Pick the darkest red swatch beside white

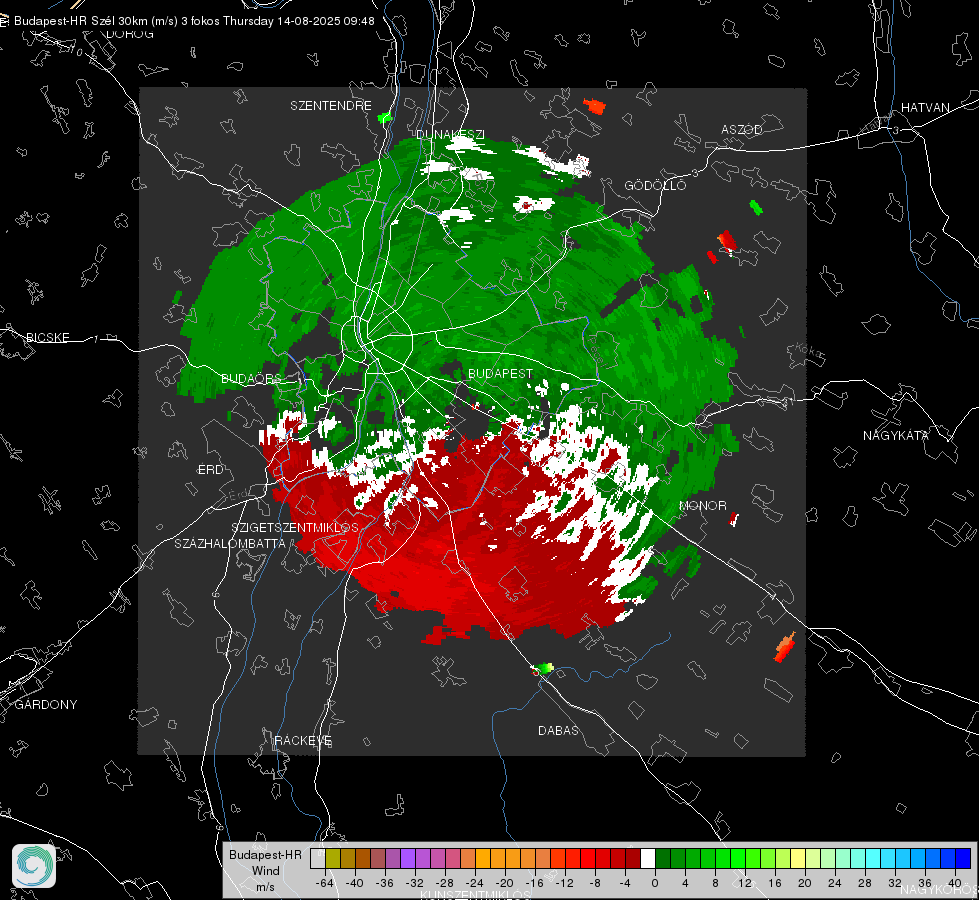[x=633, y=859]
